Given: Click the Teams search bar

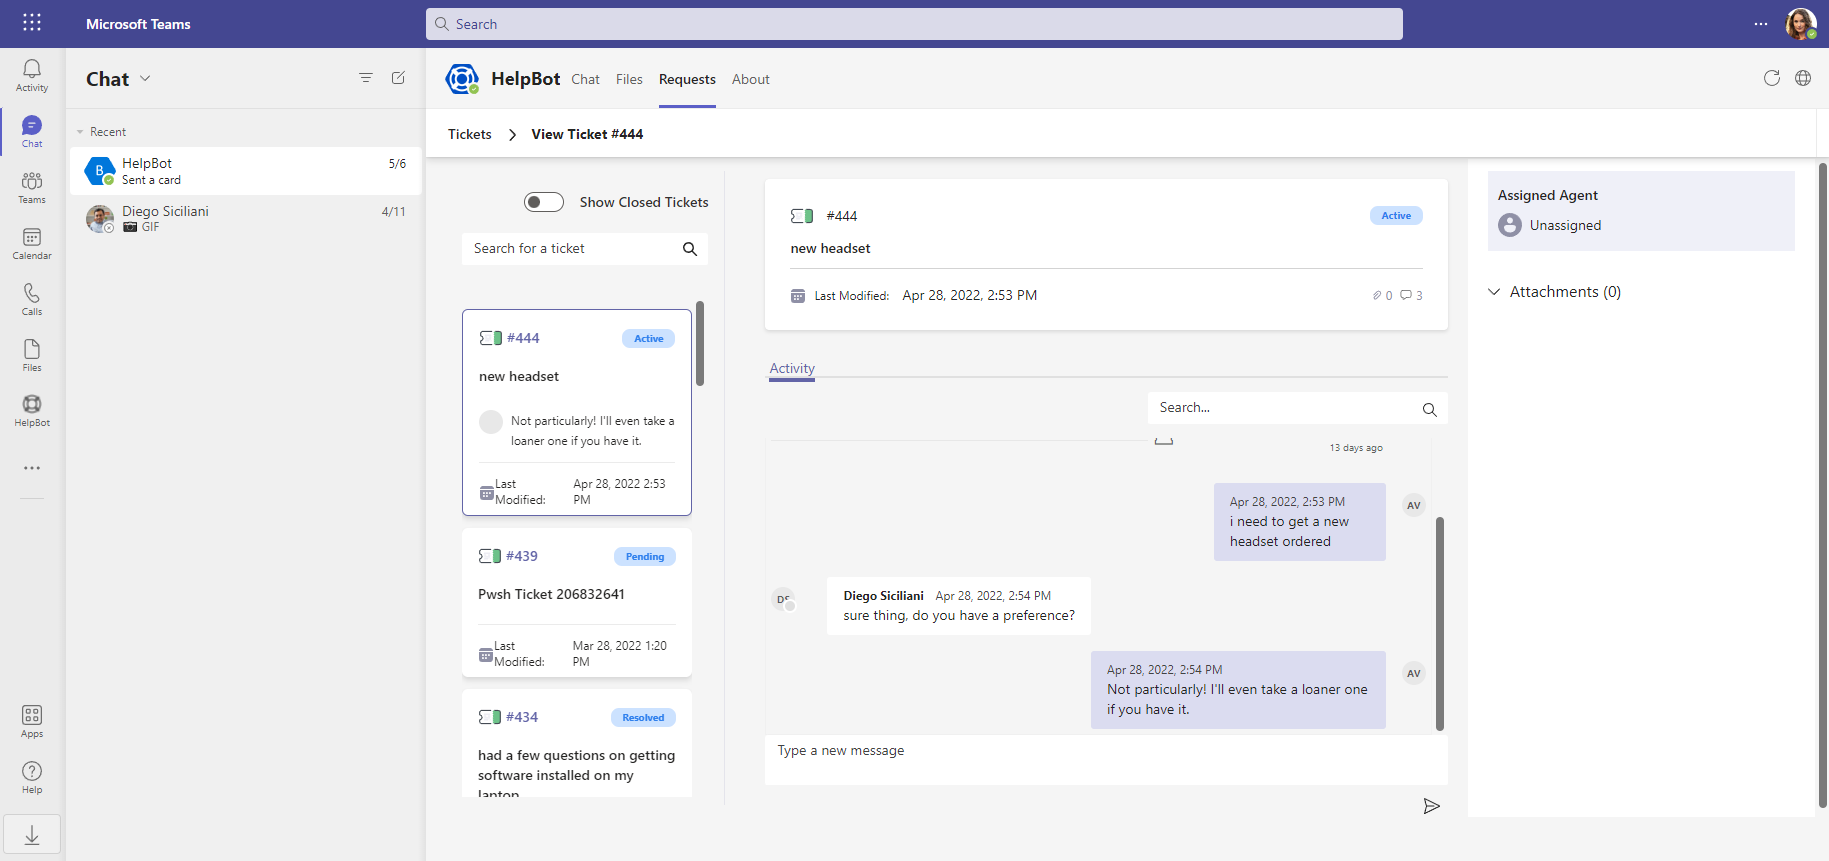Looking at the screenshot, I should (914, 24).
